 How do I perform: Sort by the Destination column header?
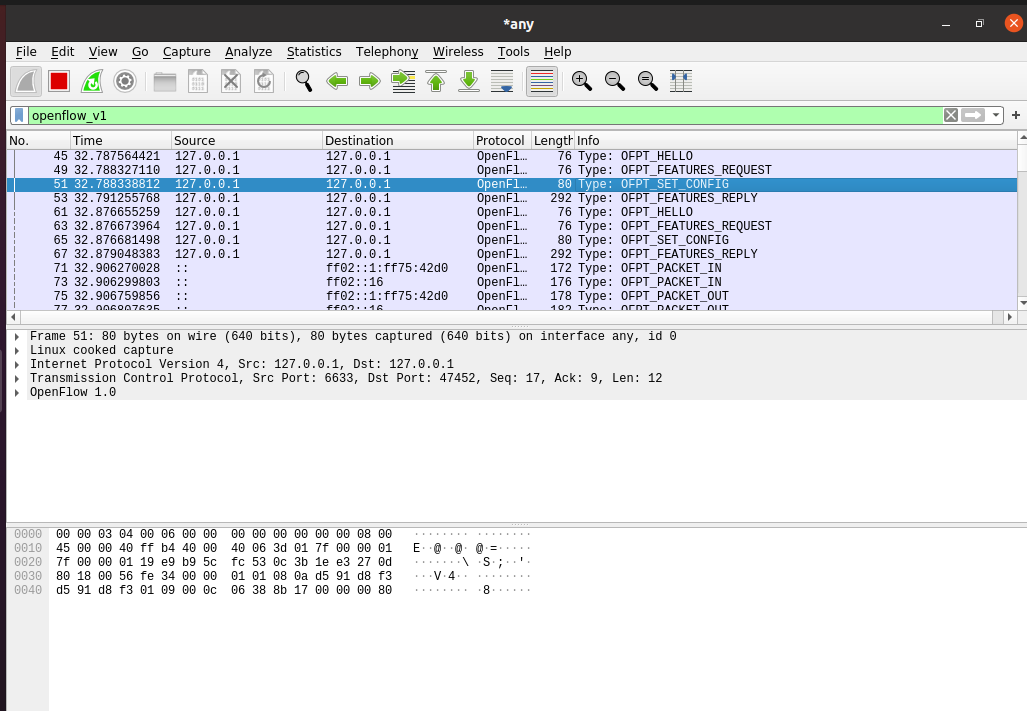coord(398,141)
